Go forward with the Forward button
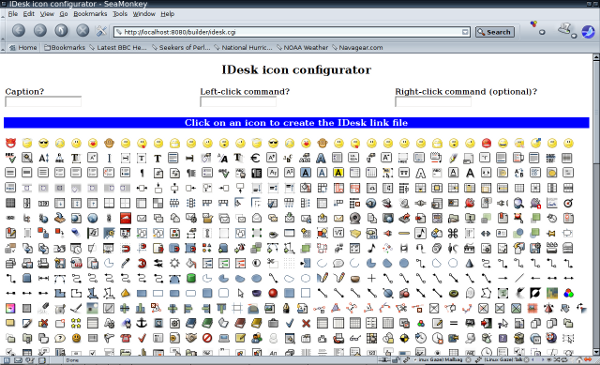Image resolution: width=600 pixels, height=365 pixels. 40,31
